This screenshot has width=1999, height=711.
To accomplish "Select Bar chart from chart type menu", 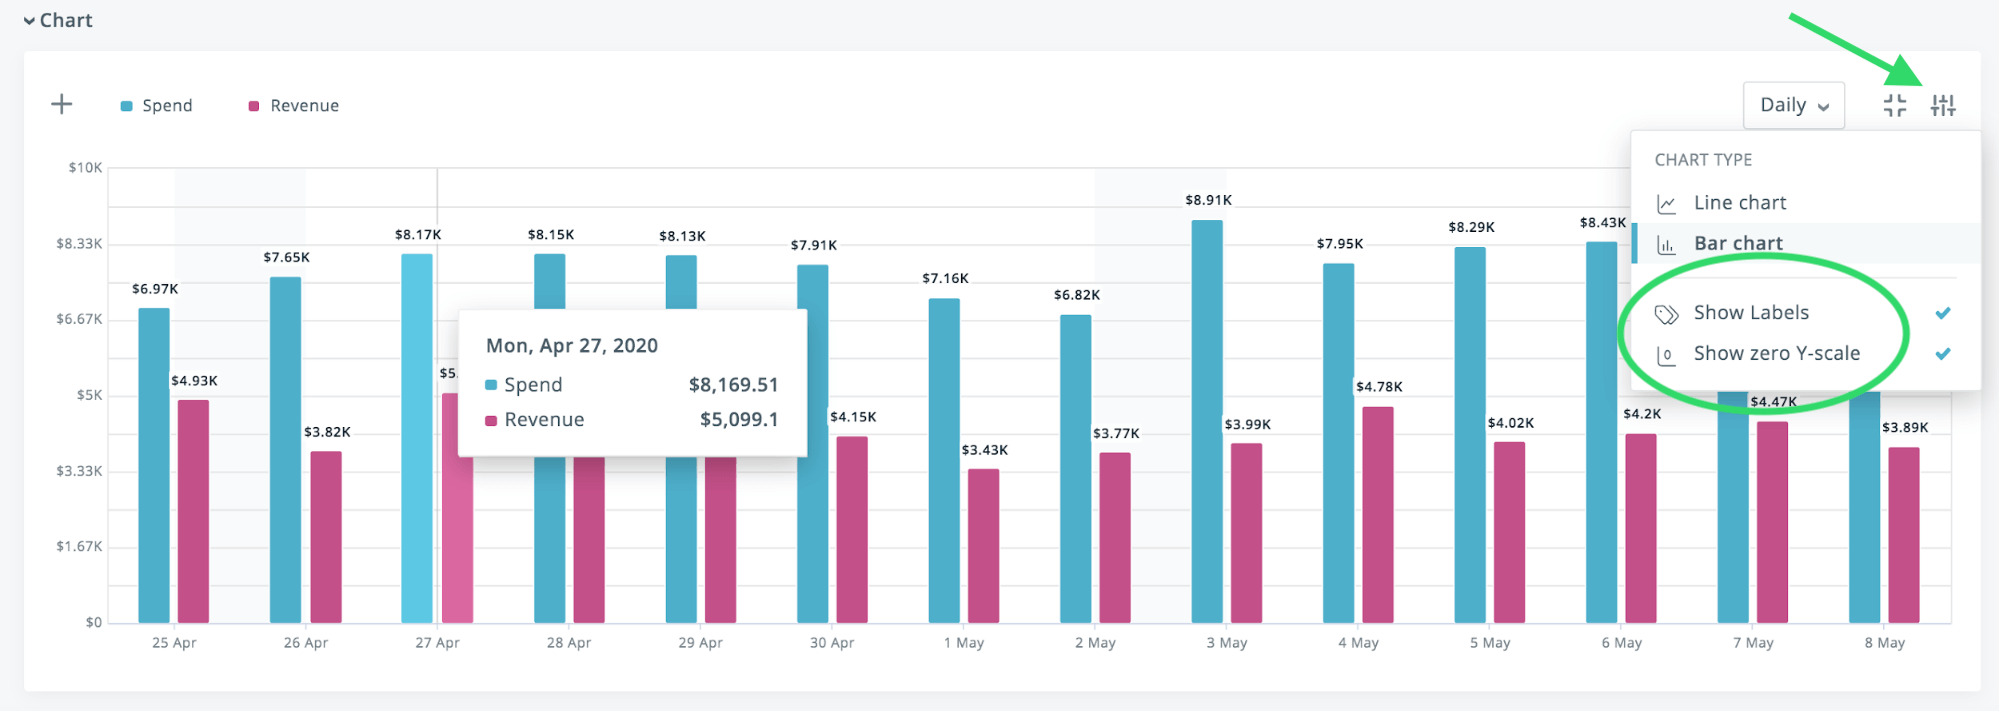I will tap(1738, 243).
